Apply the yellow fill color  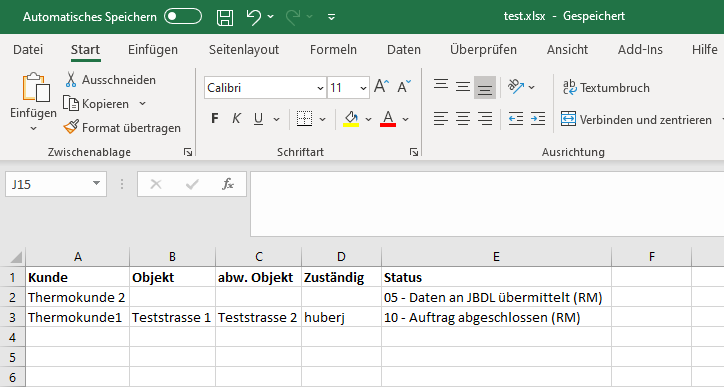click(x=351, y=119)
